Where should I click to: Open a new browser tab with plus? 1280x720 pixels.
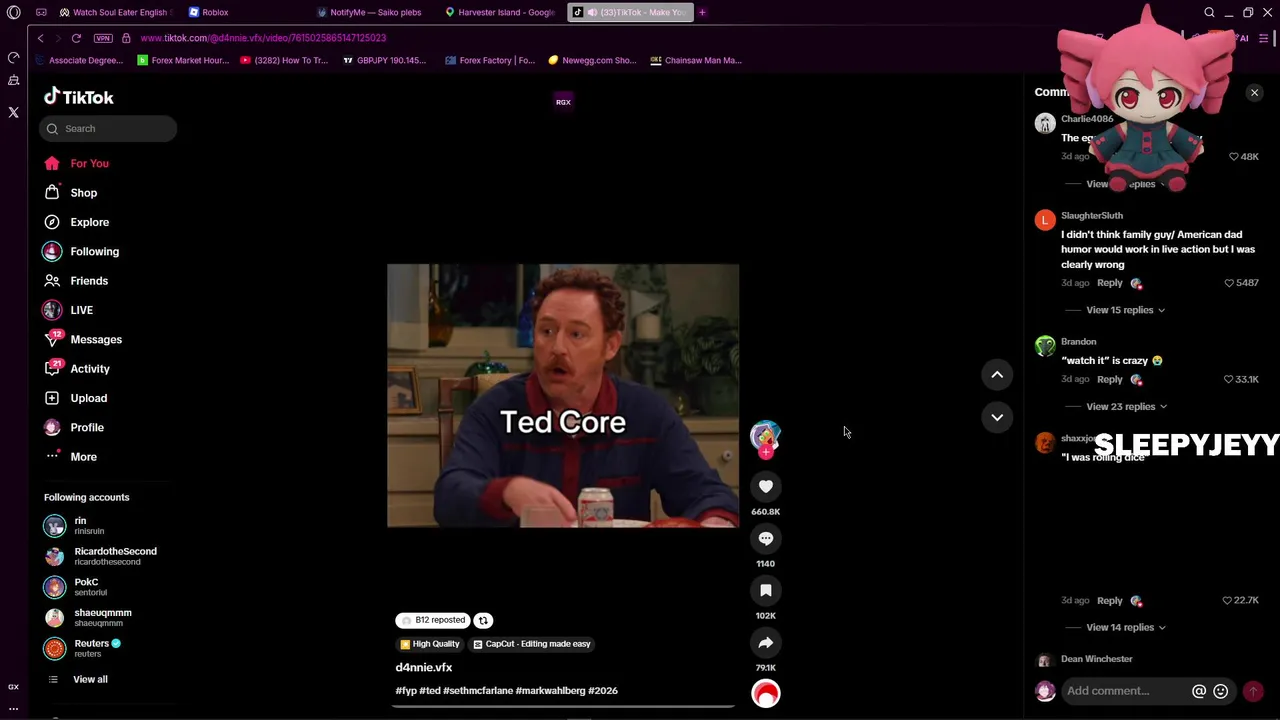(702, 12)
